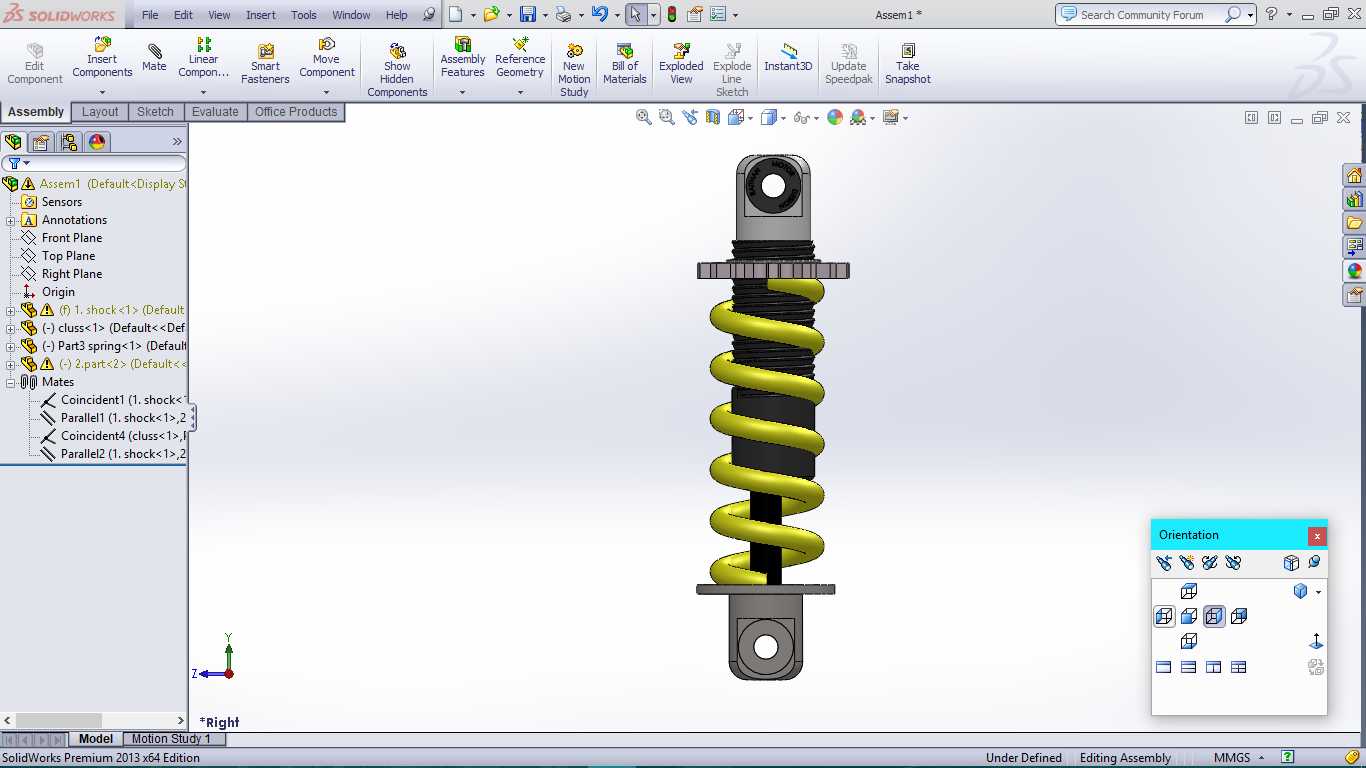Open the Tools menu

[x=304, y=15]
